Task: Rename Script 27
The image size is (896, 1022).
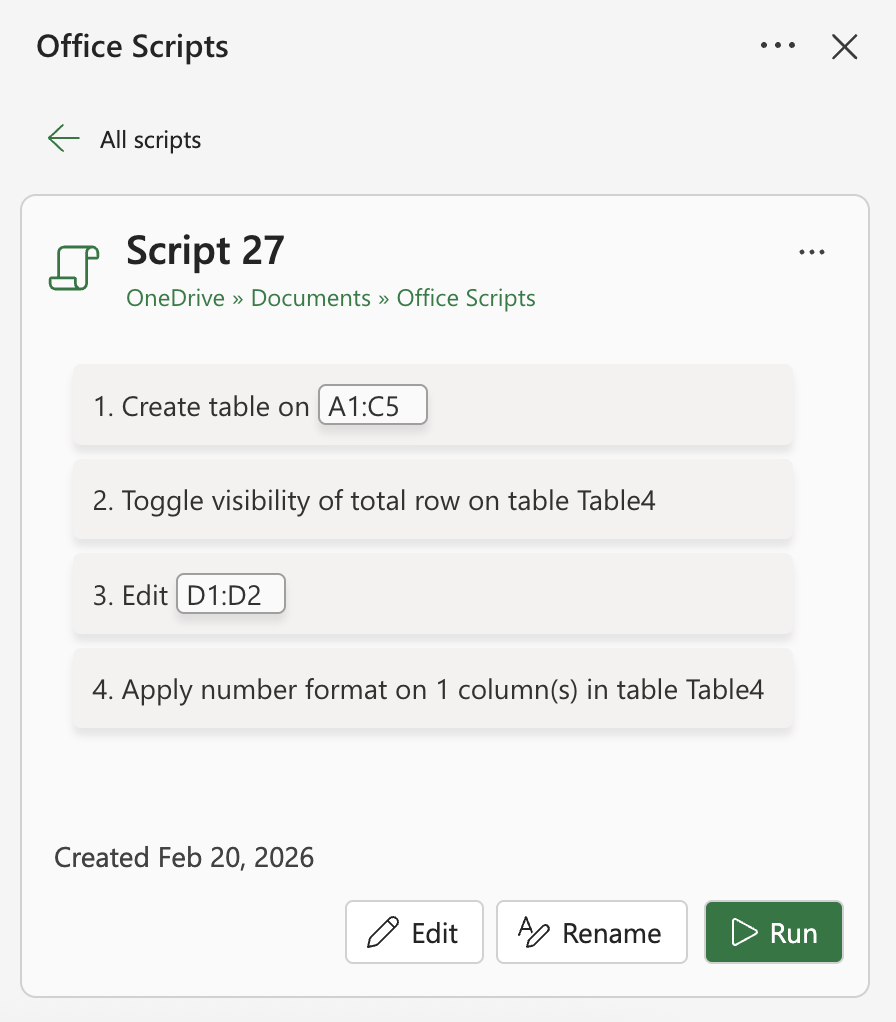Action: tap(591, 932)
